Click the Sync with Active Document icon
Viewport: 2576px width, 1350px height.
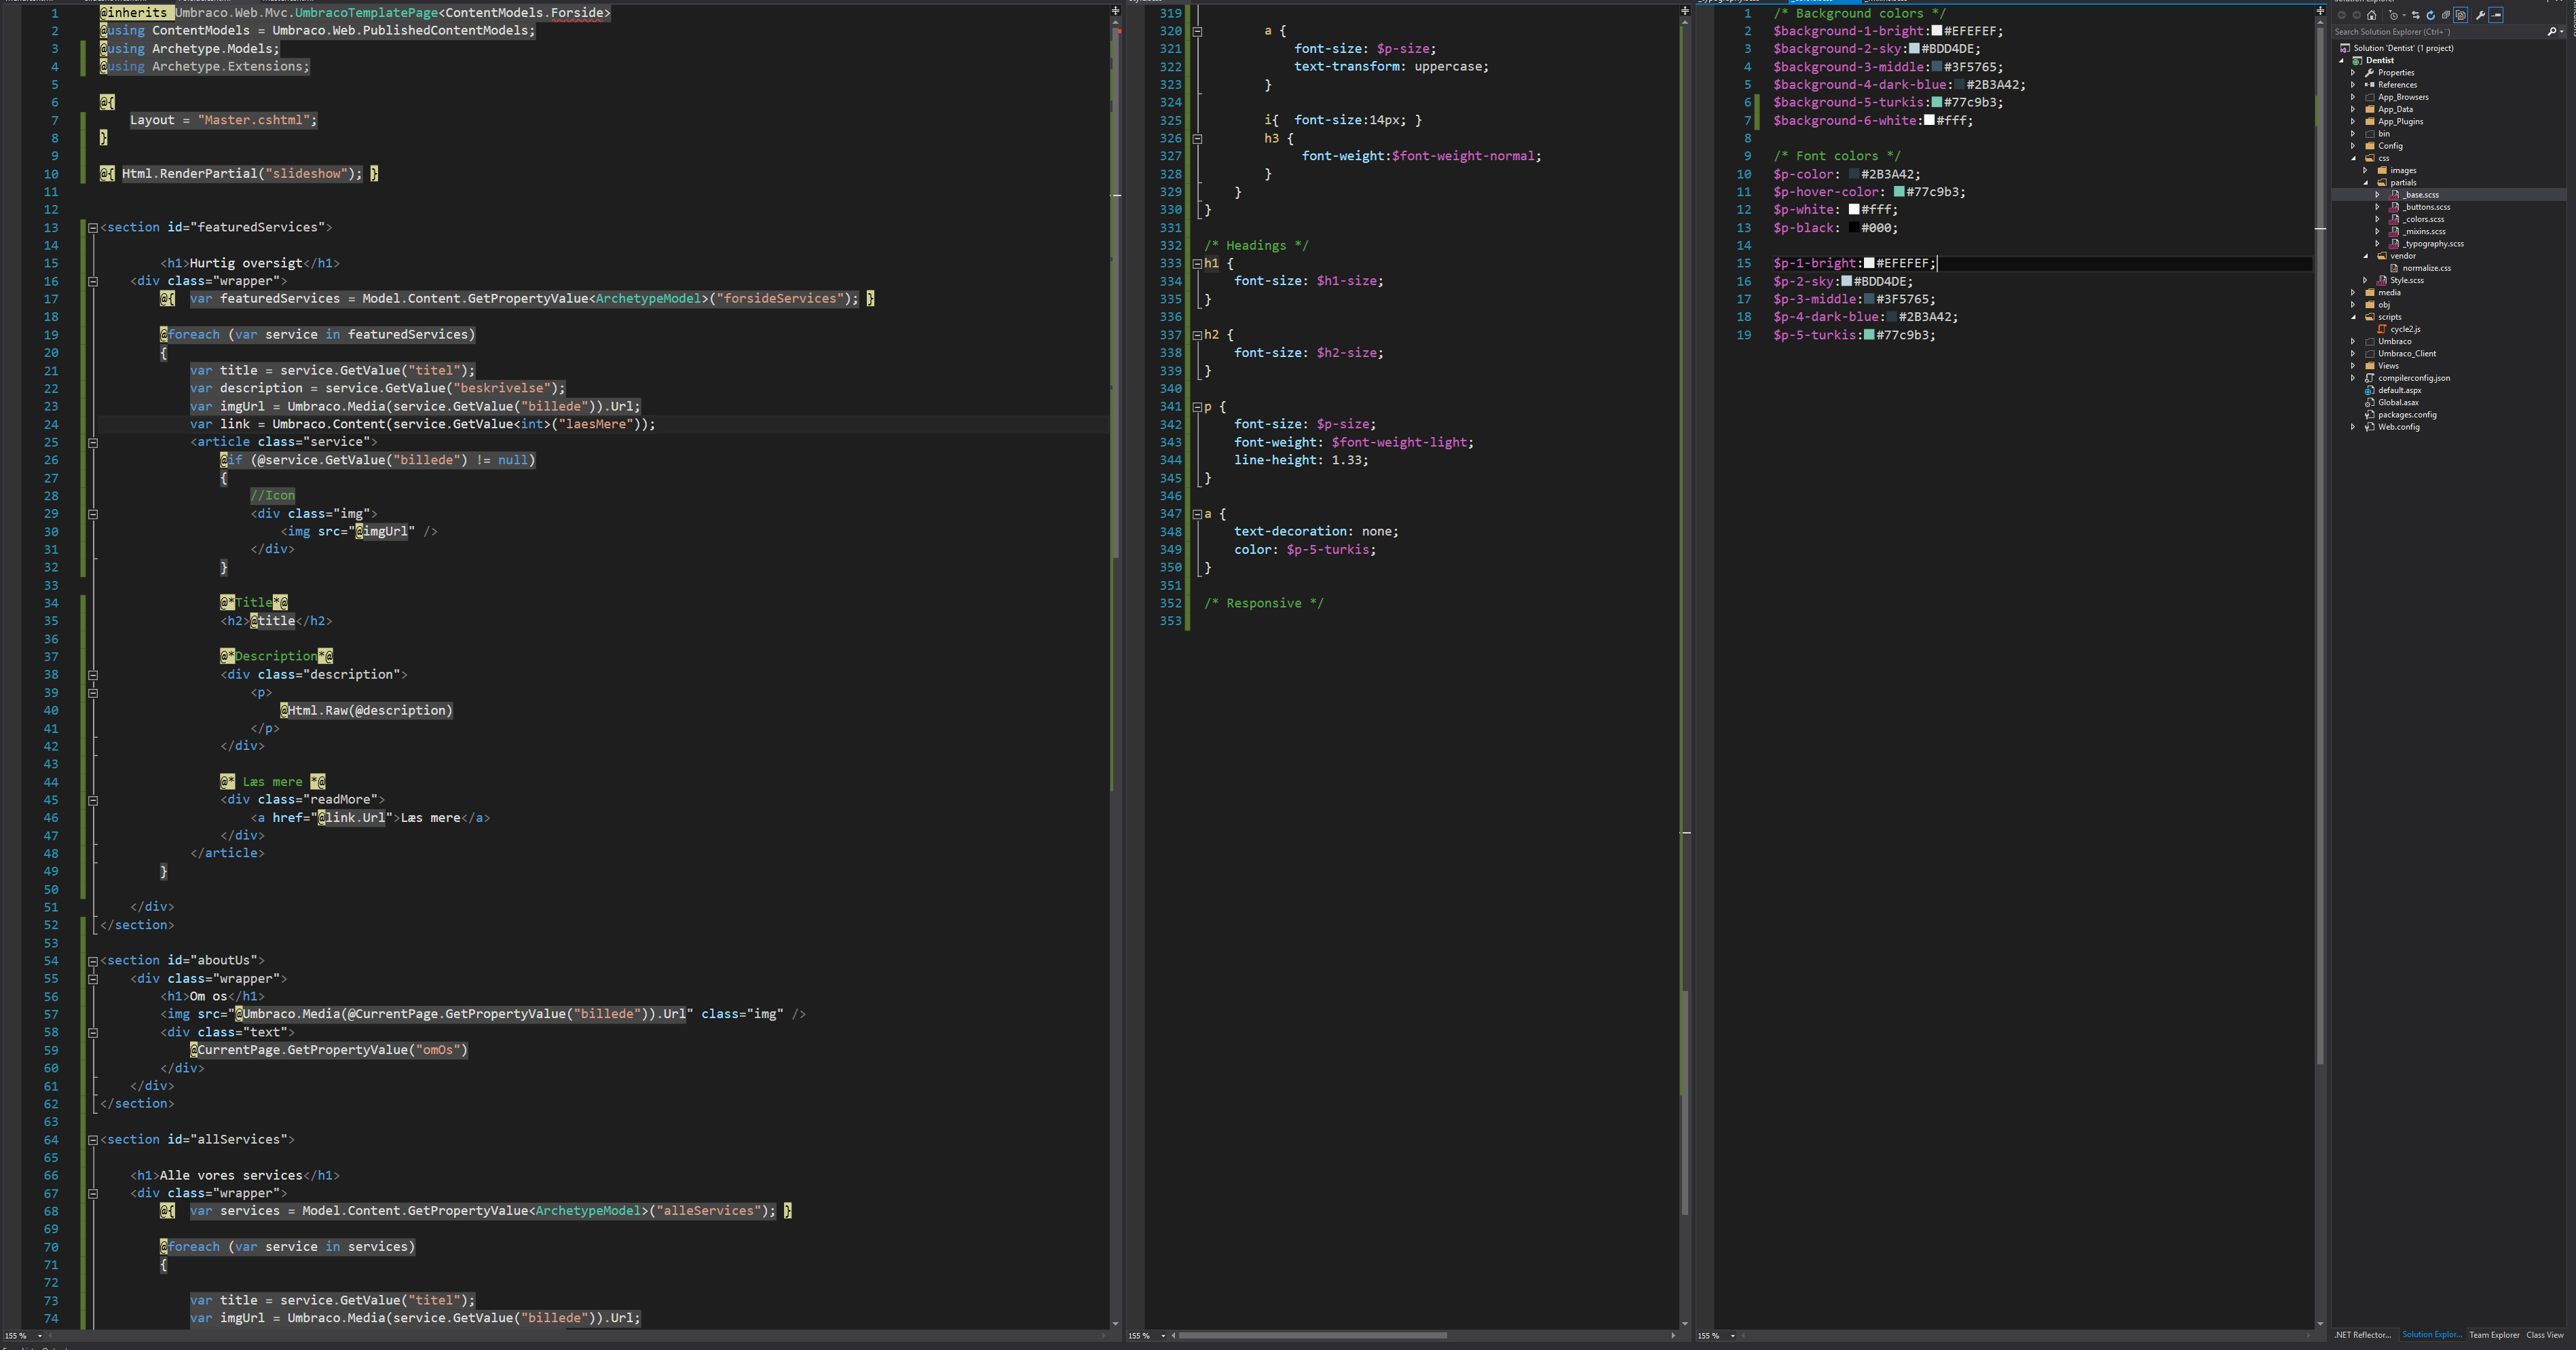coord(2416,15)
